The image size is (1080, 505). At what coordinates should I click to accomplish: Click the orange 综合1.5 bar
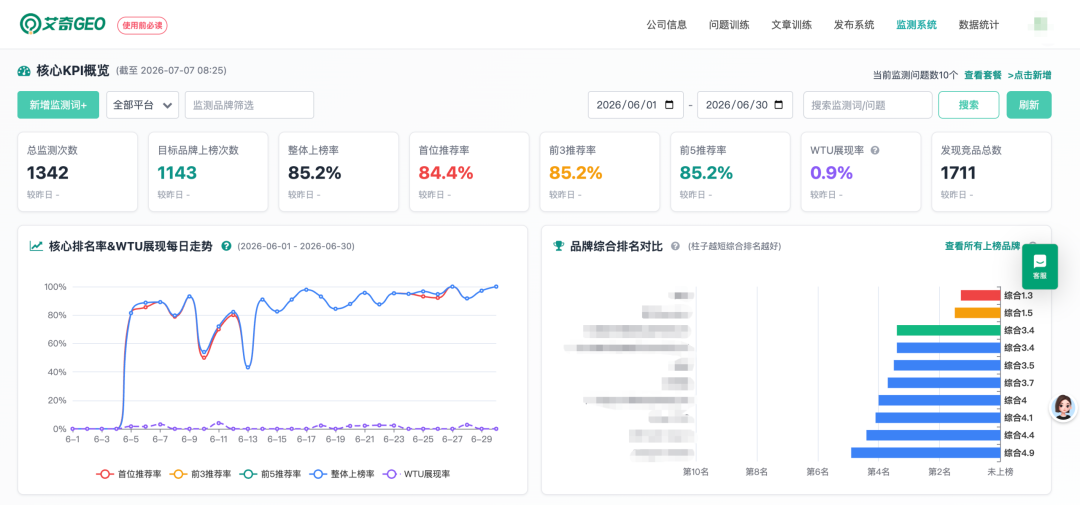pos(977,313)
